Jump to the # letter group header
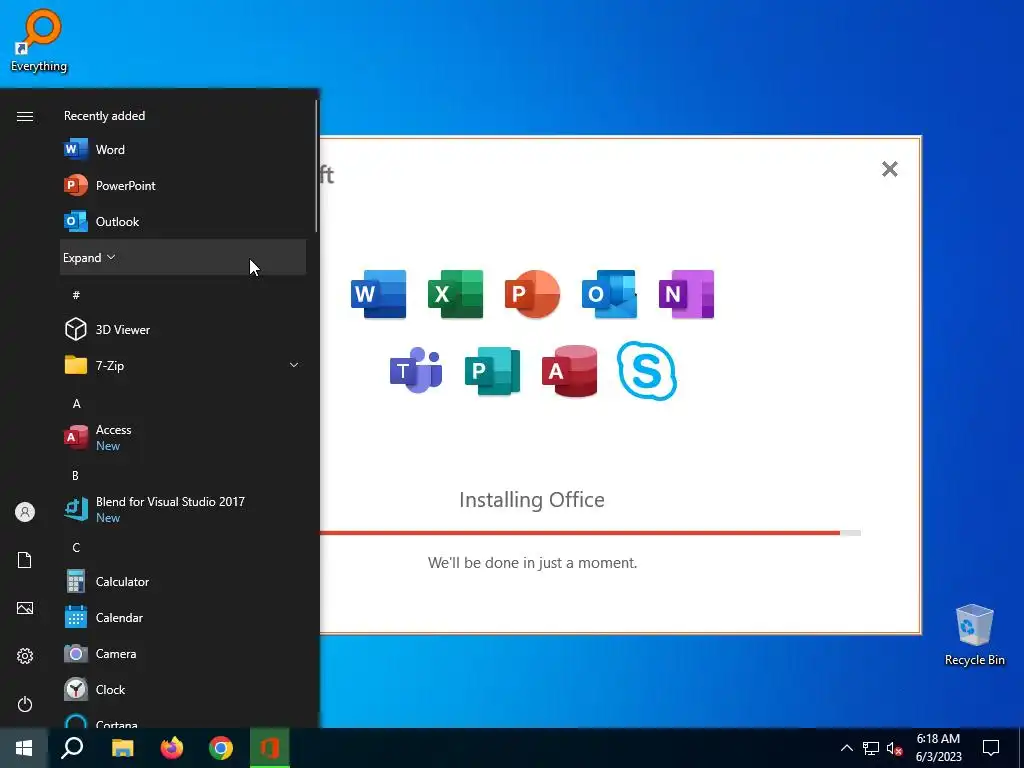1024x768 pixels. [76, 295]
